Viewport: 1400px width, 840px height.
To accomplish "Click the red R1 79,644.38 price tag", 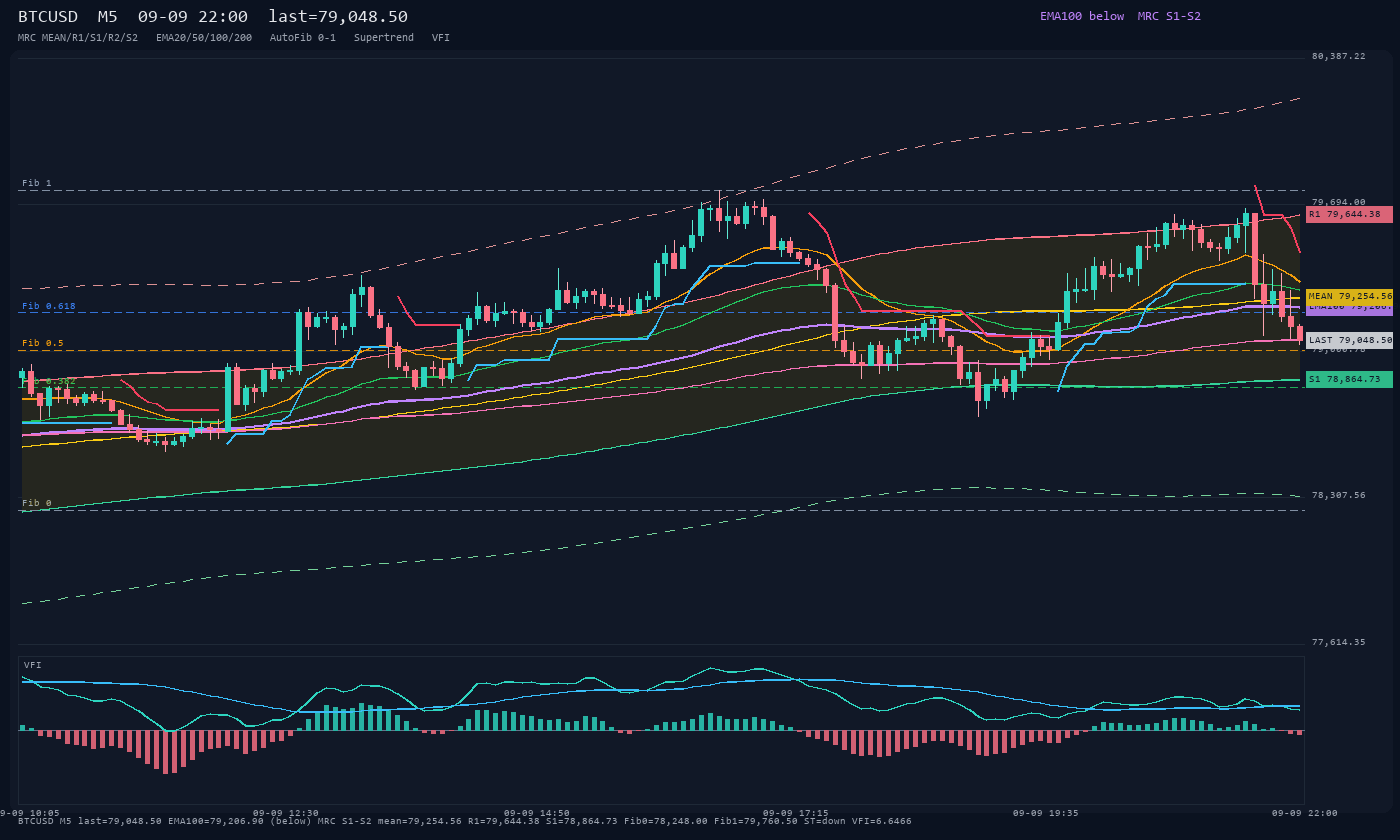I will [x=1349, y=214].
